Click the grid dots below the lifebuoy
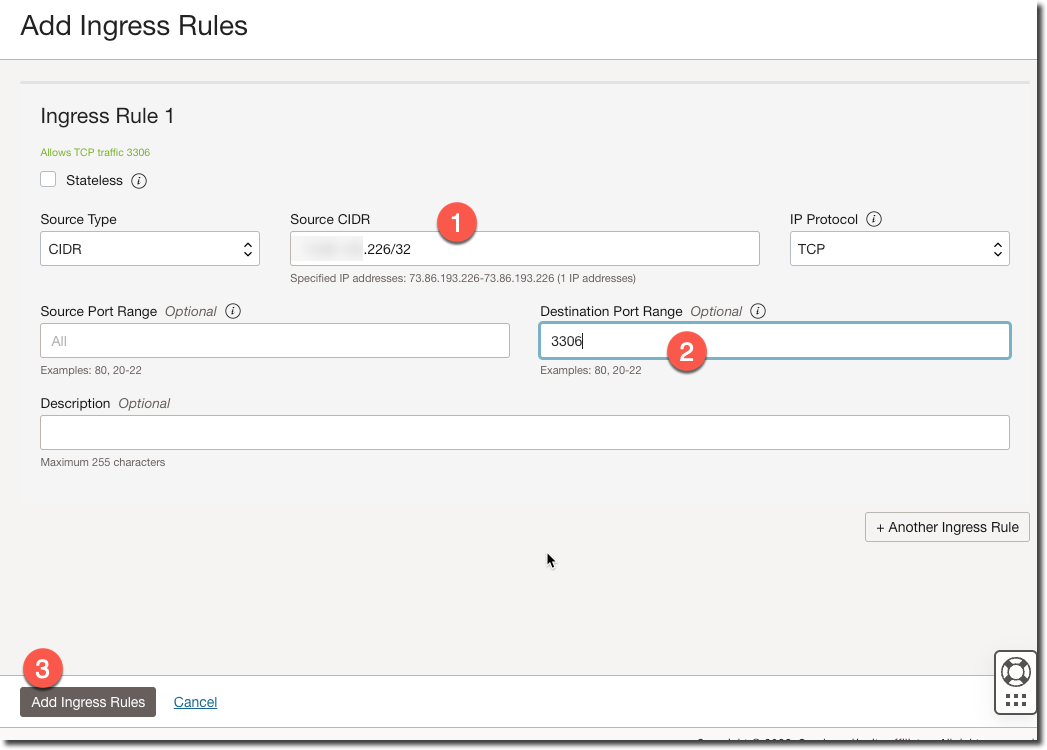 [1015, 700]
